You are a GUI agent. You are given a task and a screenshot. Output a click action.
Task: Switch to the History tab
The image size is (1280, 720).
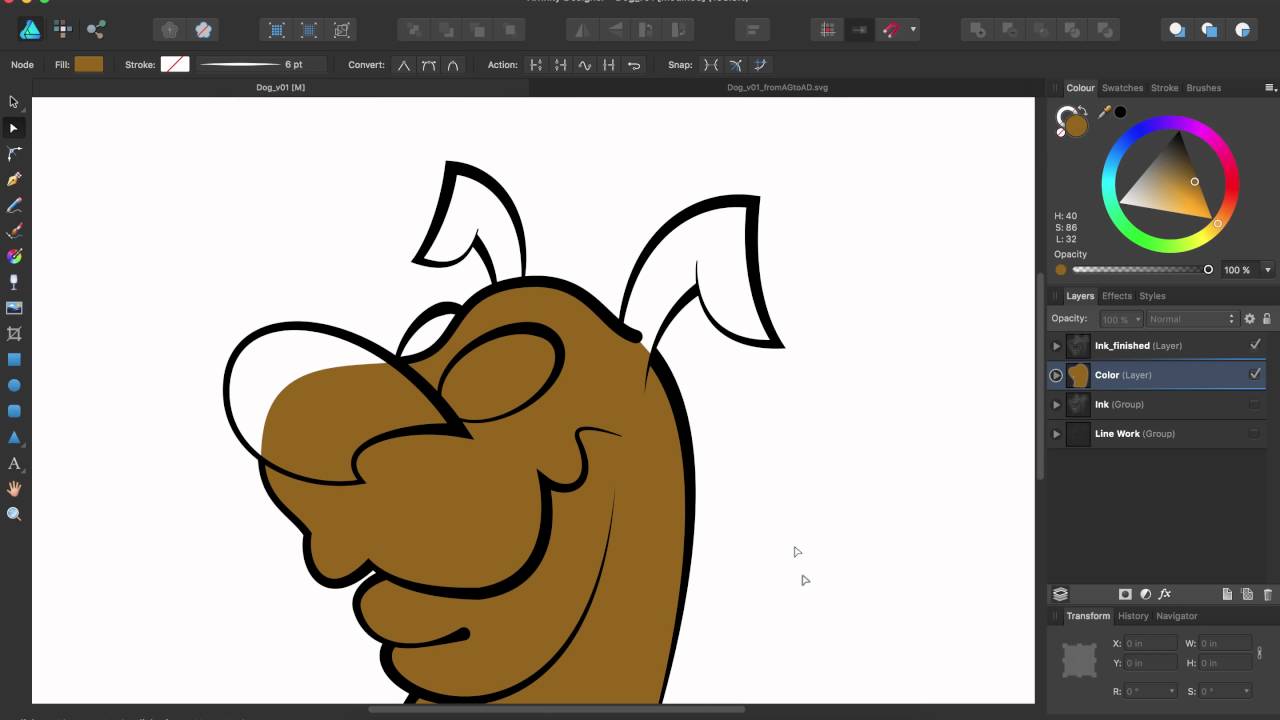(x=1133, y=616)
